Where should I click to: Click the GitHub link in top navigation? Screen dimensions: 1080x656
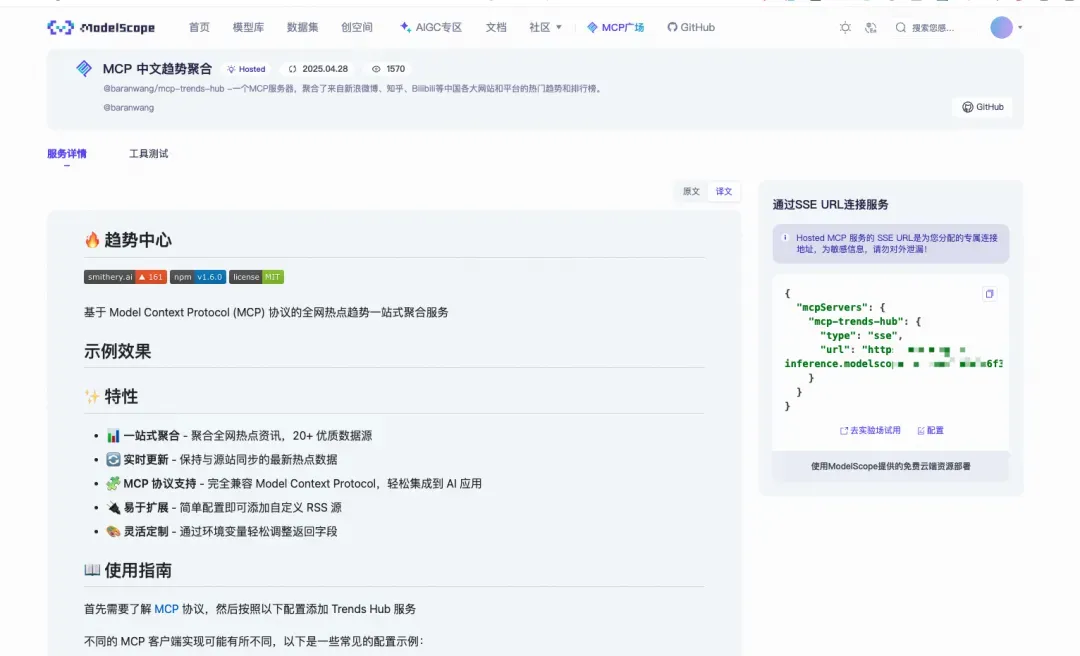691,28
